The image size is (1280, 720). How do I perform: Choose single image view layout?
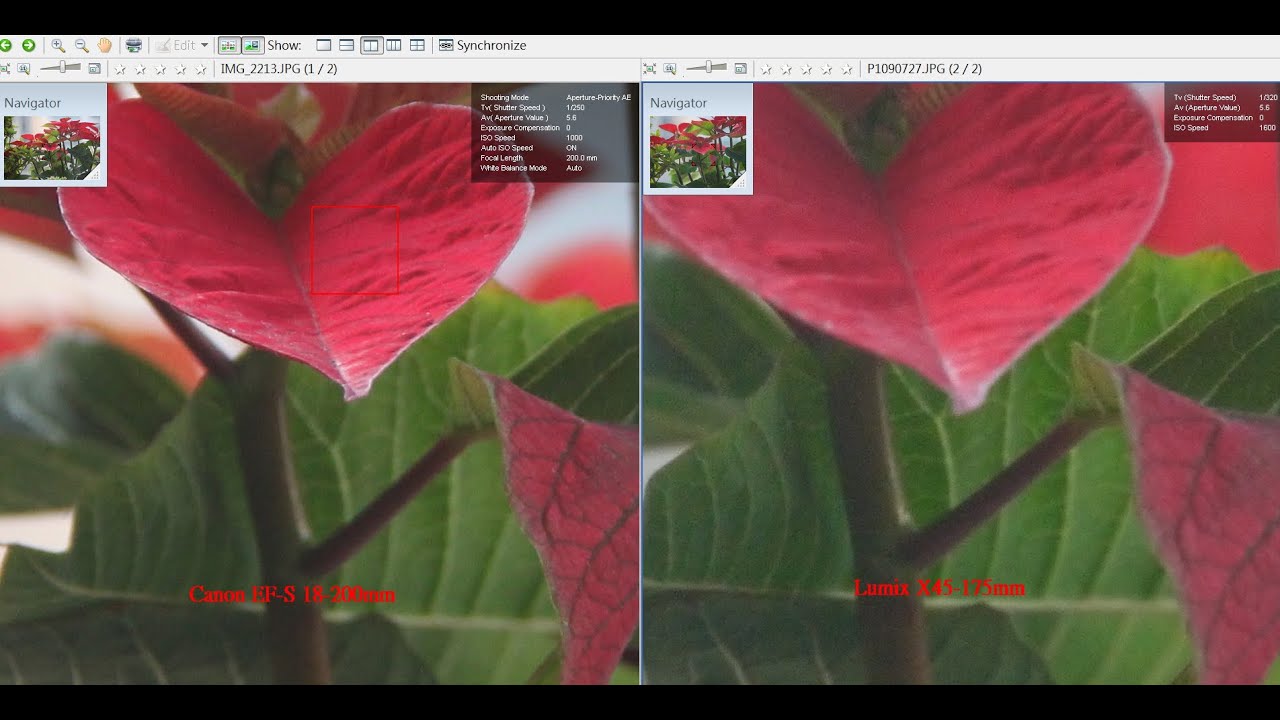[323, 45]
